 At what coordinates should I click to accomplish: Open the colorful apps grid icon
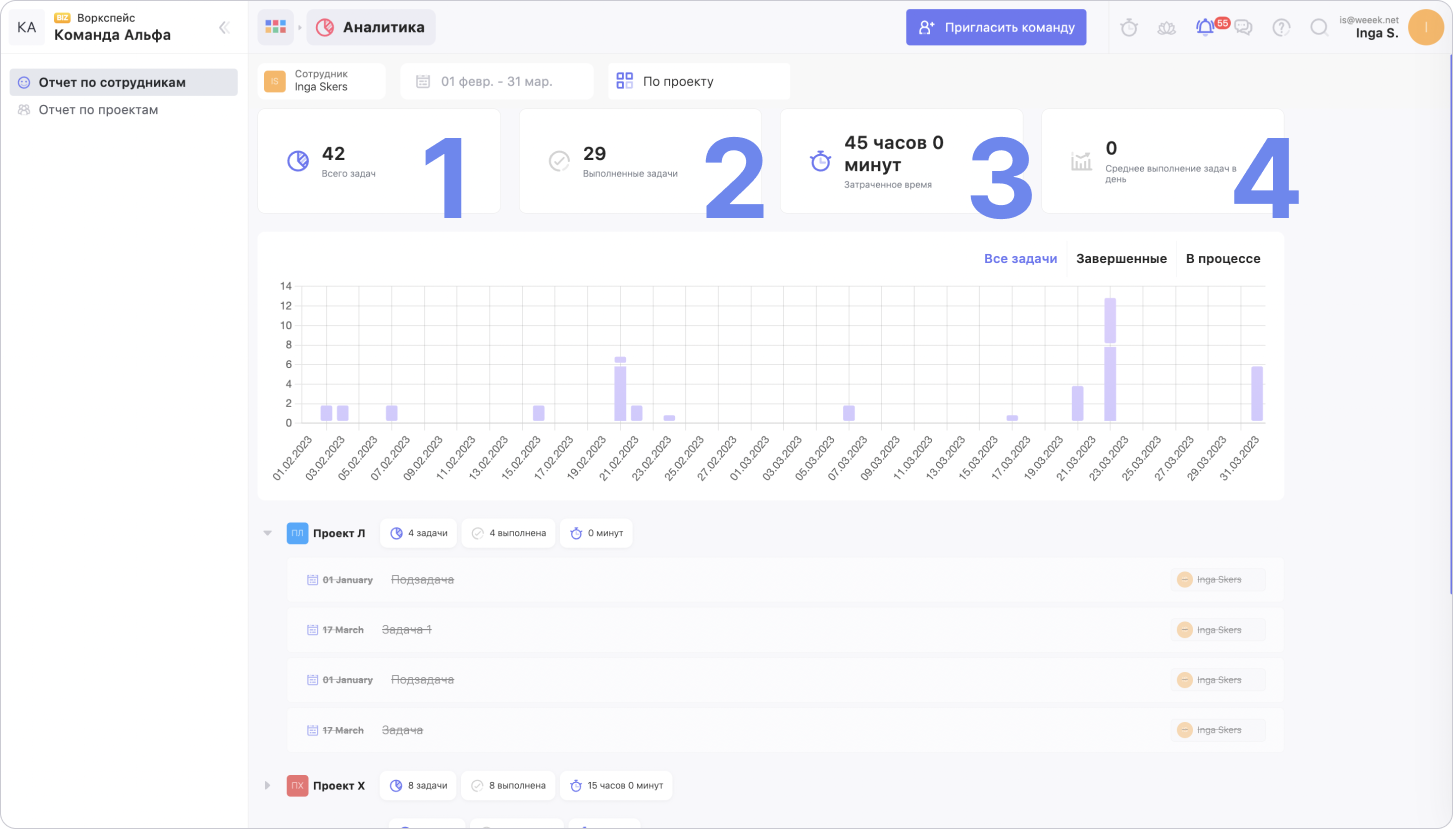point(275,27)
